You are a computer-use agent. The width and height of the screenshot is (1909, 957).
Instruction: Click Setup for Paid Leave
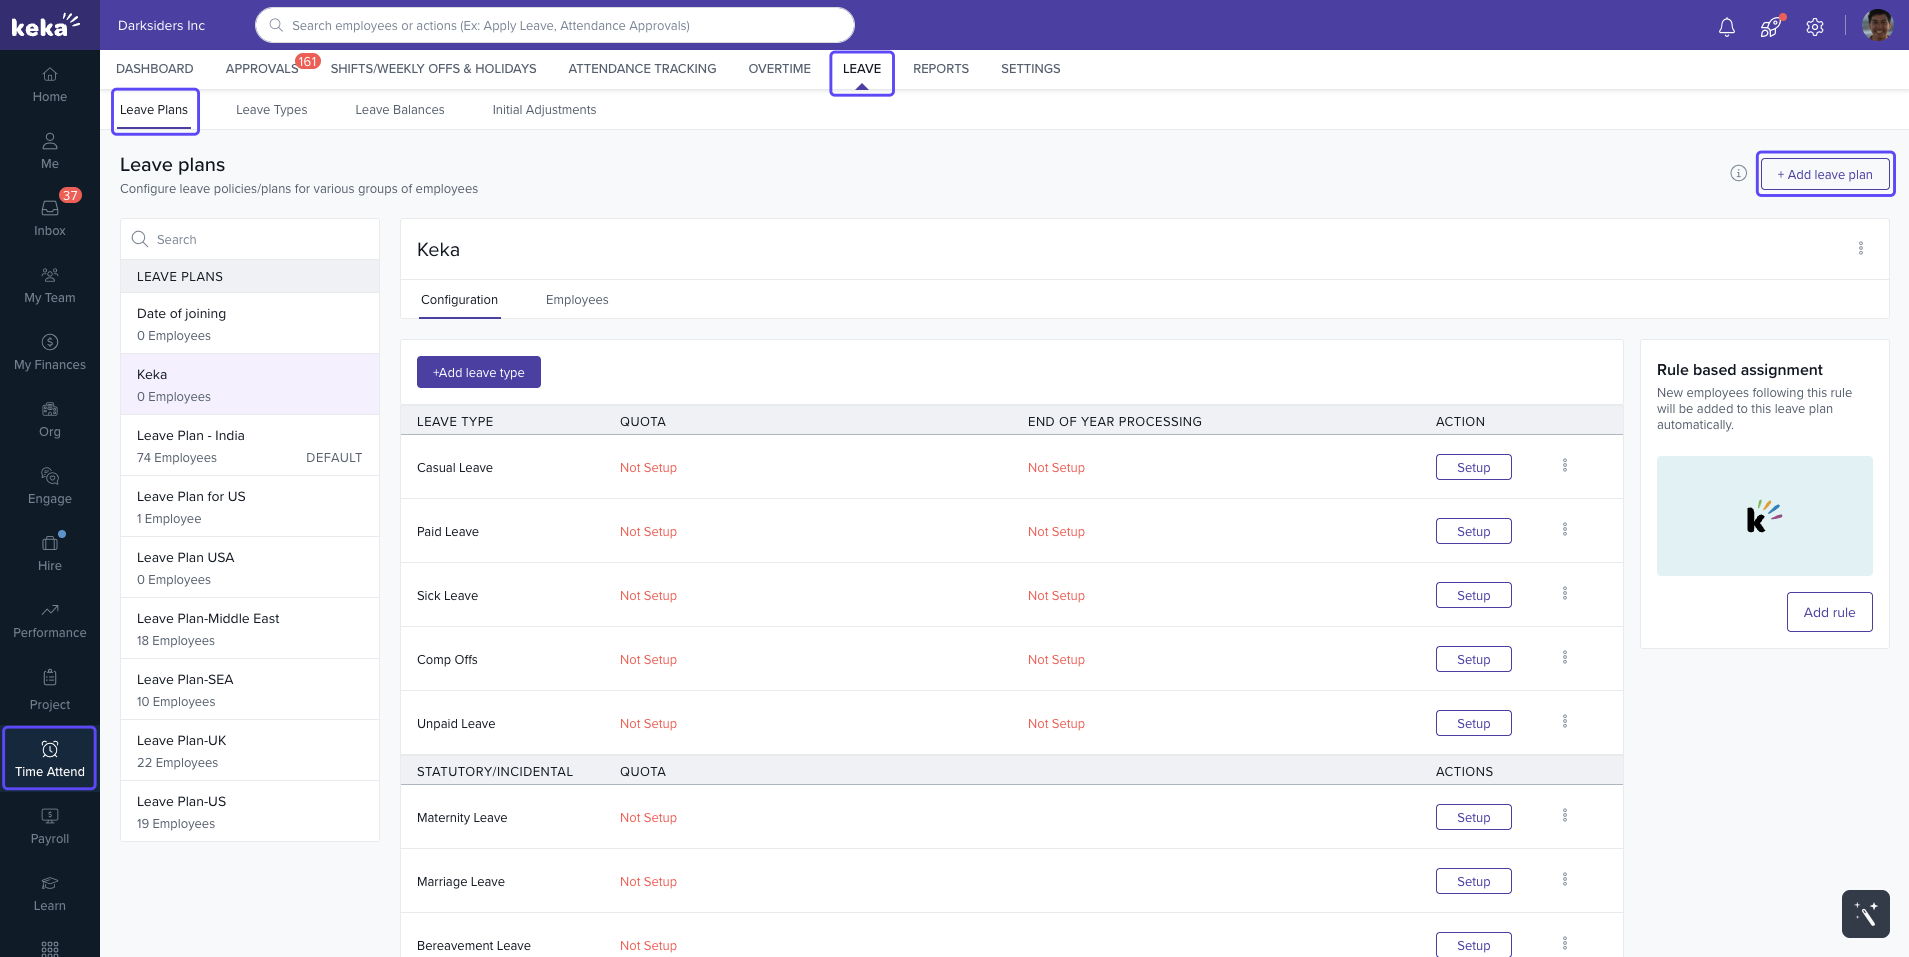1473,531
